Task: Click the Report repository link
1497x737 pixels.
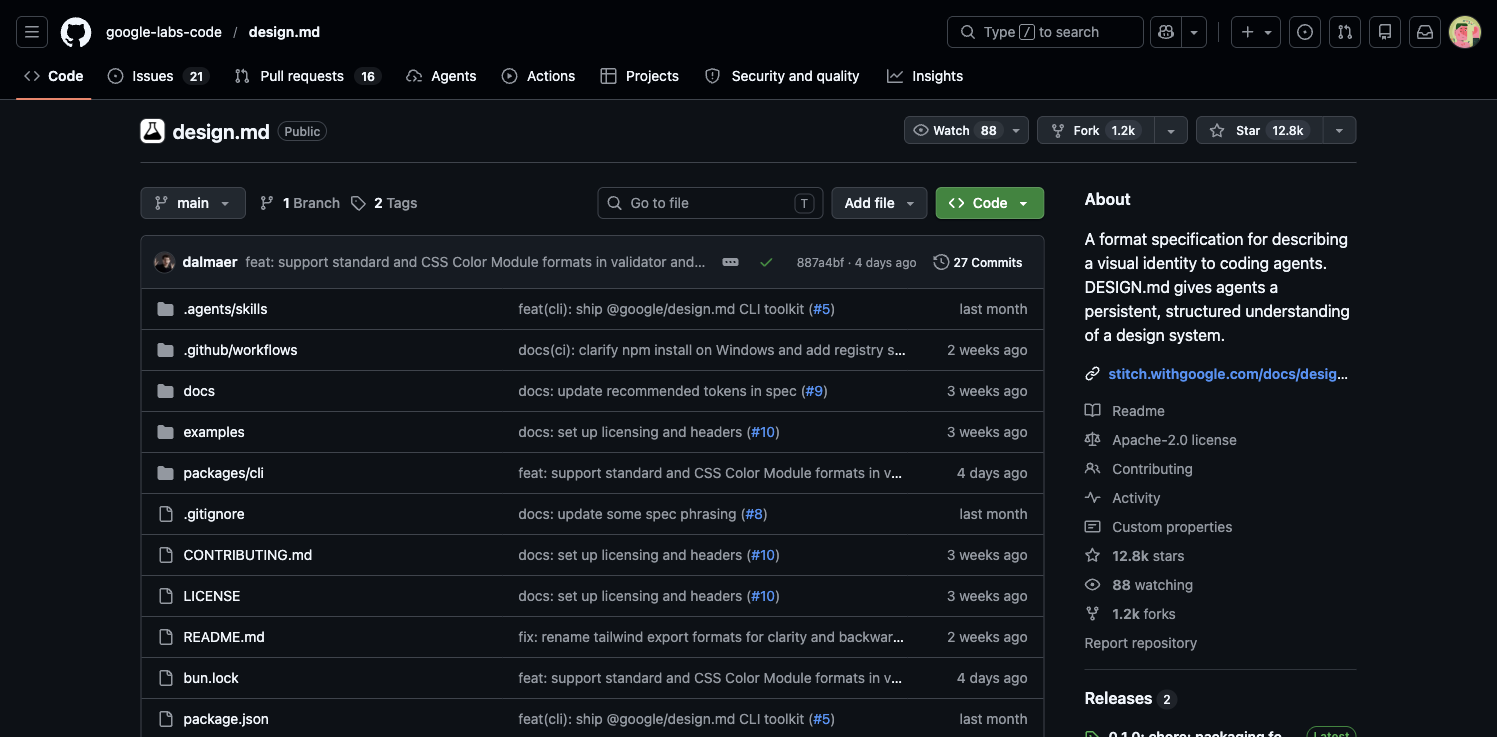Action: (x=1141, y=643)
